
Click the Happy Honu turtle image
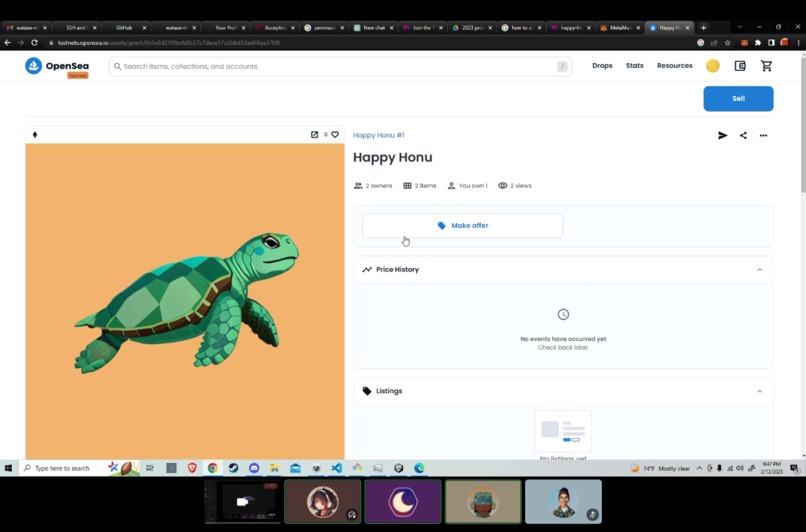pos(185,301)
